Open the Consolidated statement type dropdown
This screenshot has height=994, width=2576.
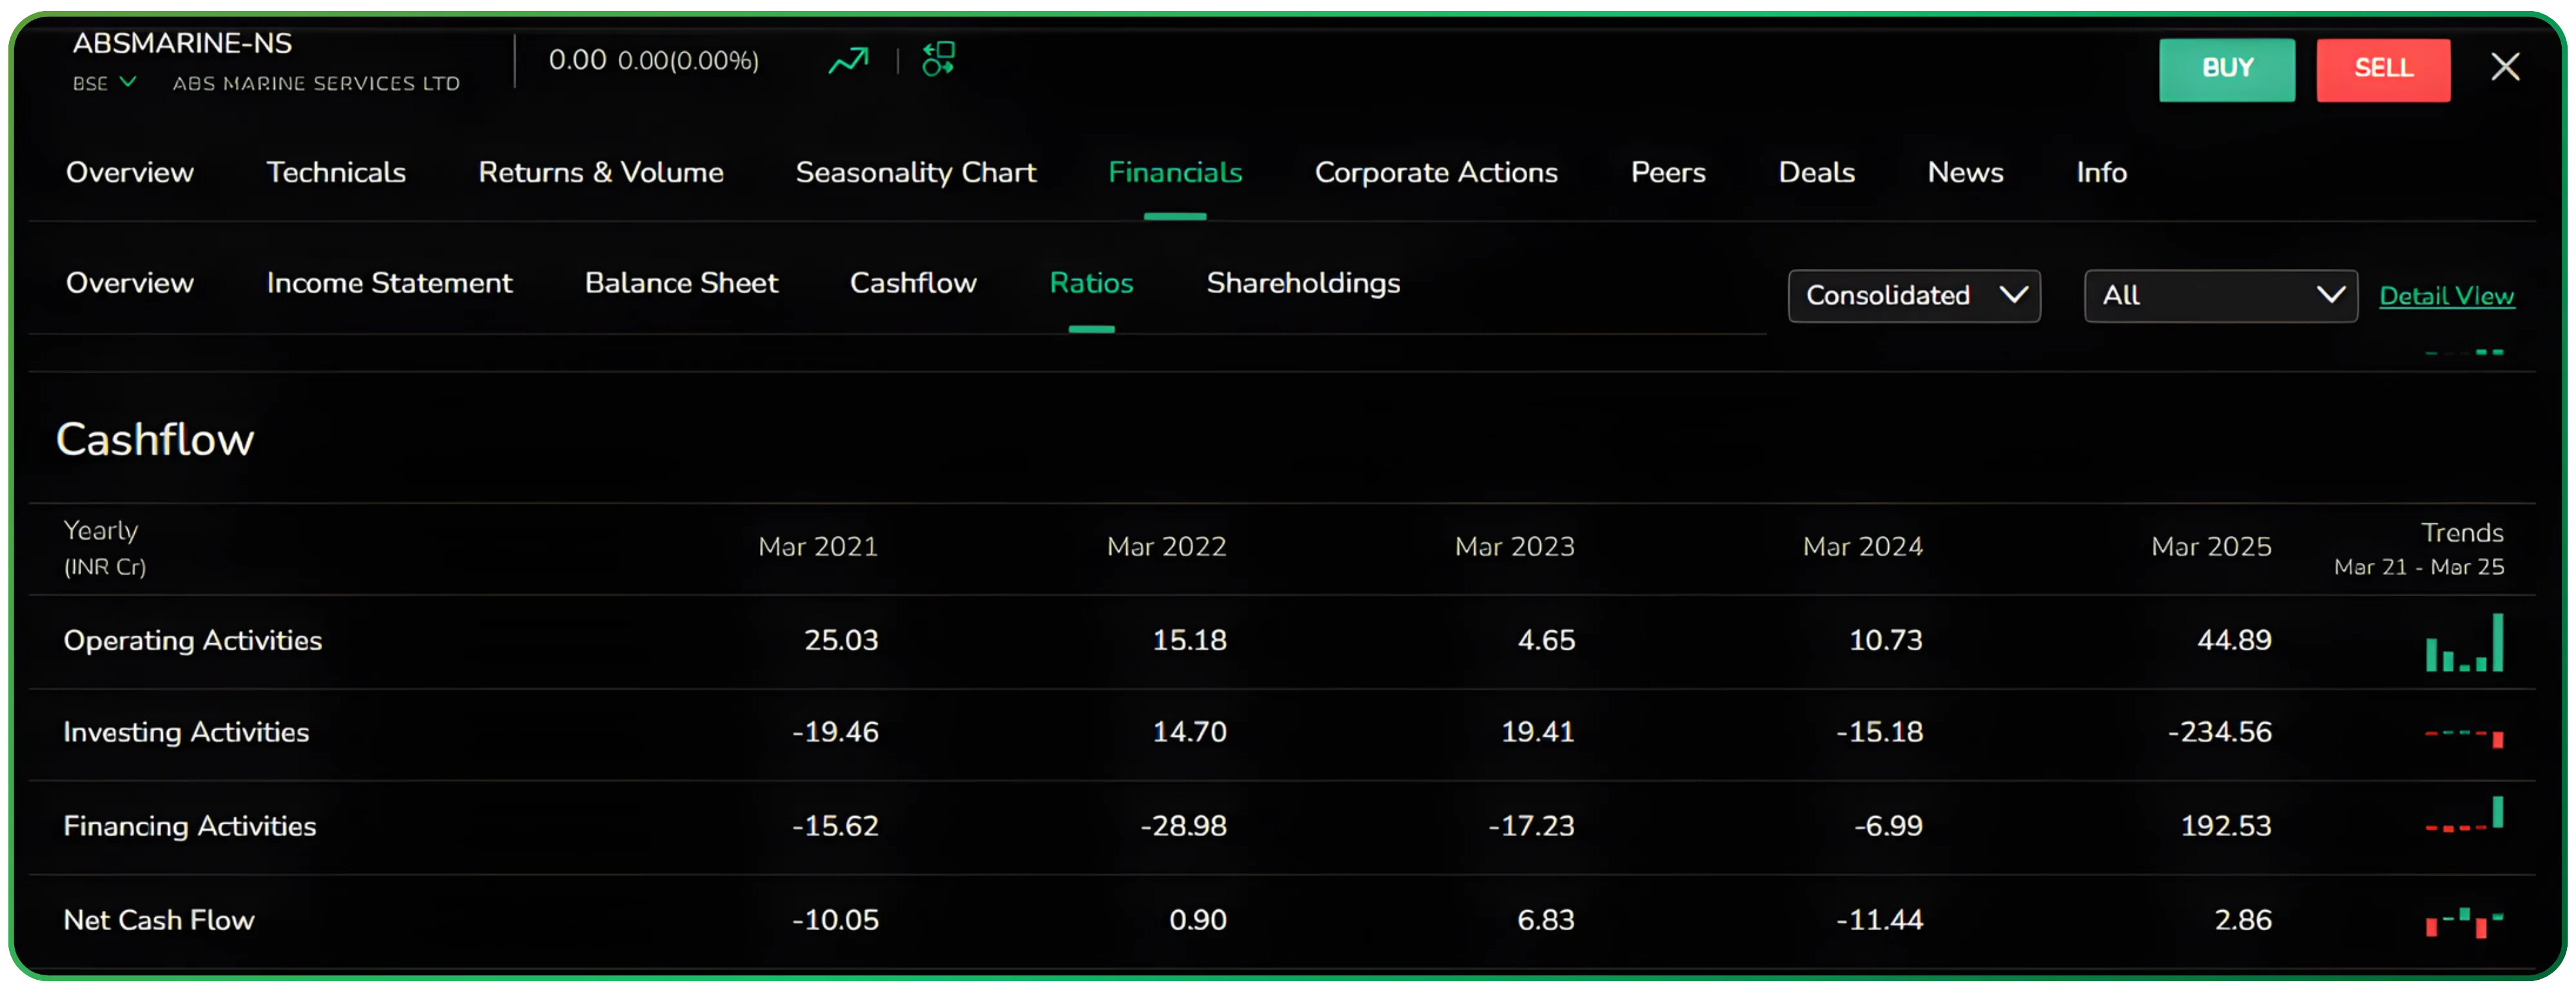pyautogui.click(x=1914, y=295)
